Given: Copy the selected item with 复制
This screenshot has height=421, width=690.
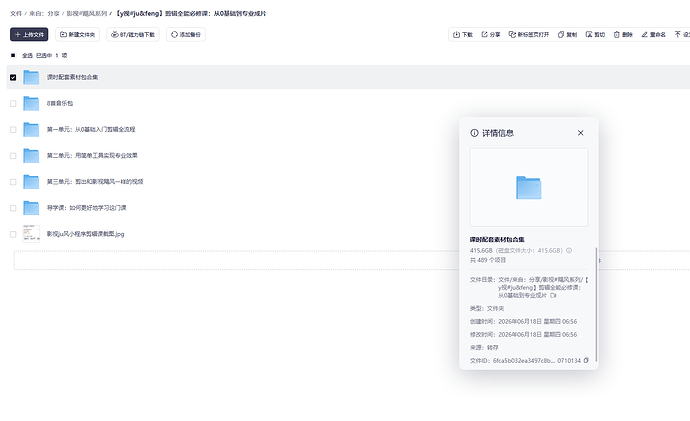Looking at the screenshot, I should click(x=567, y=34).
